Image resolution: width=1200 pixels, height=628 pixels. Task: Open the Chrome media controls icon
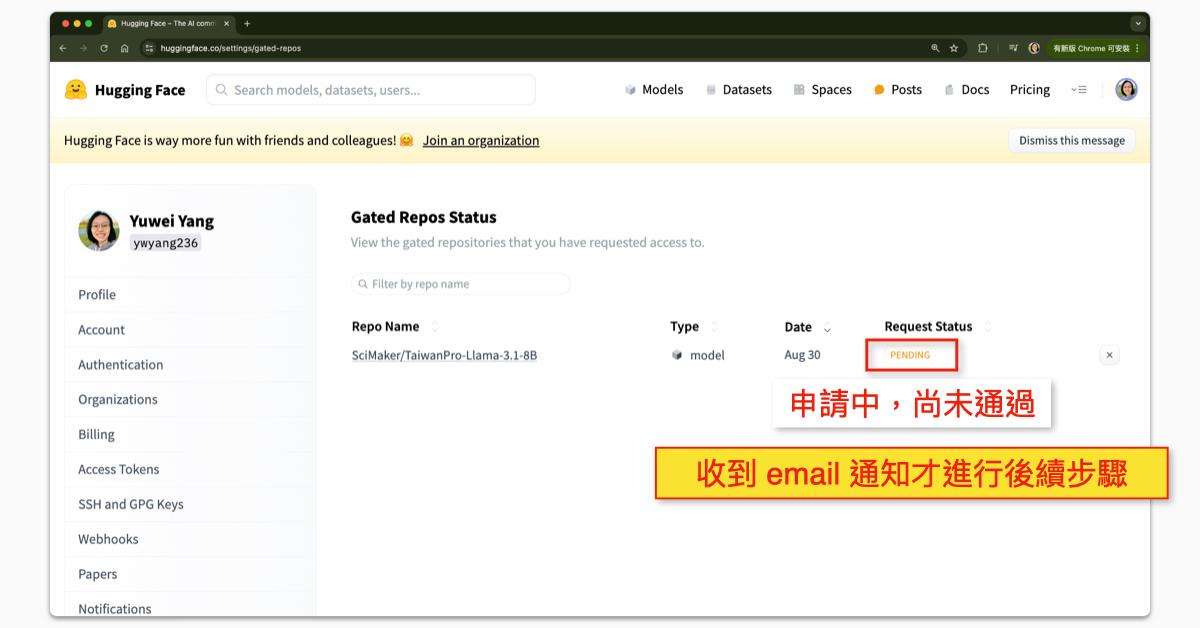(1013, 48)
